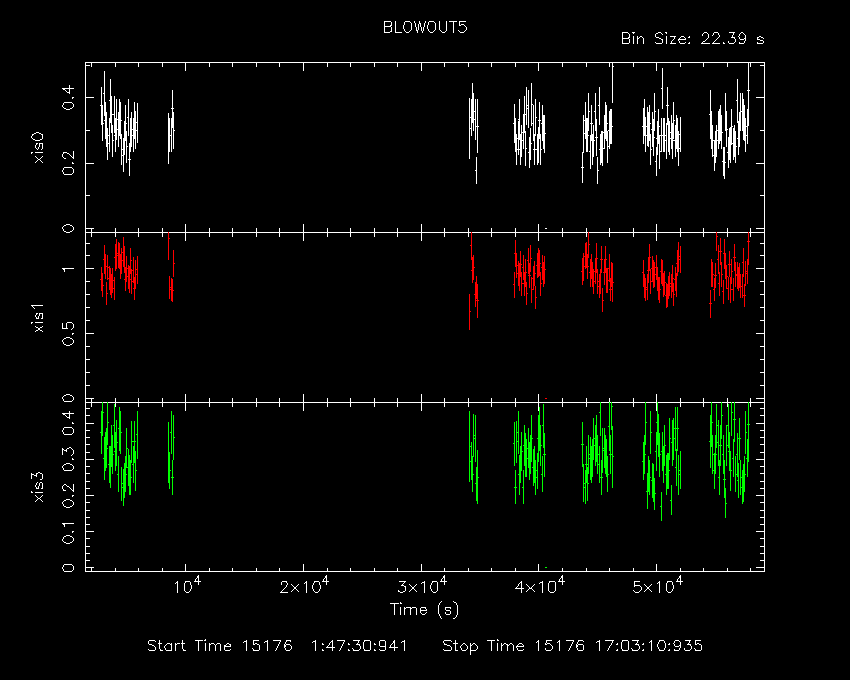Click the Time (s) x-axis label
This screenshot has height=680, width=850.
pos(424,610)
